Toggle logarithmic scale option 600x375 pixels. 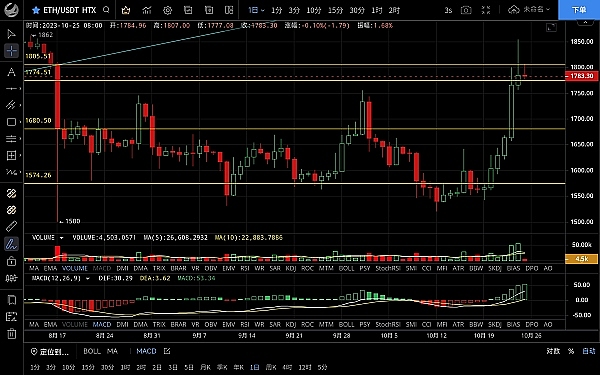553,351
